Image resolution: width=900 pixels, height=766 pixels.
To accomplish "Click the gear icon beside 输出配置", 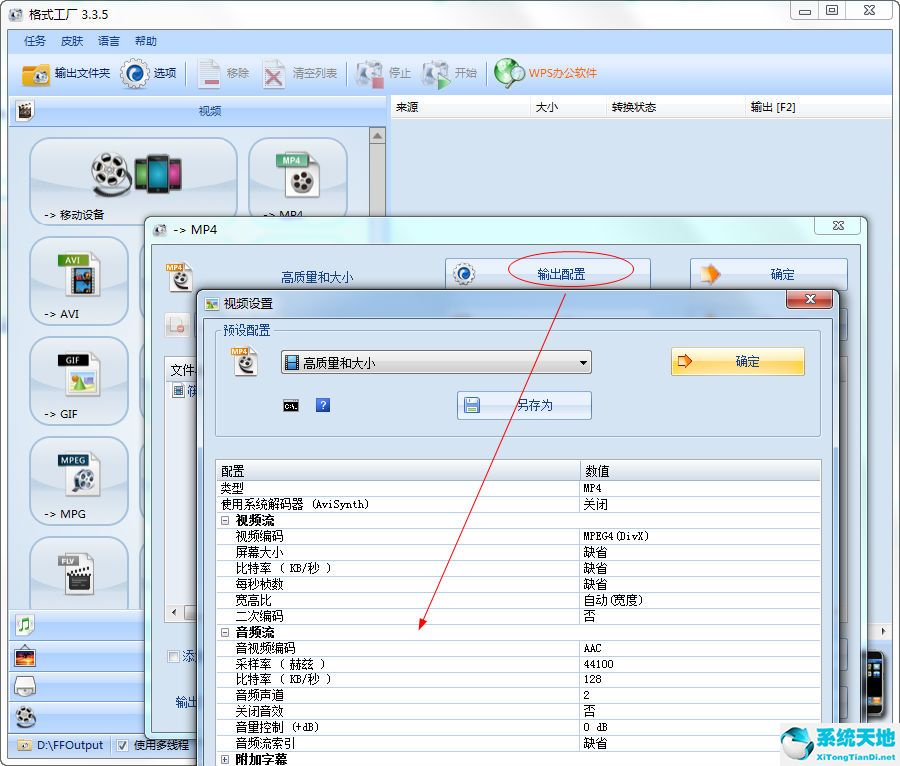I will point(464,274).
